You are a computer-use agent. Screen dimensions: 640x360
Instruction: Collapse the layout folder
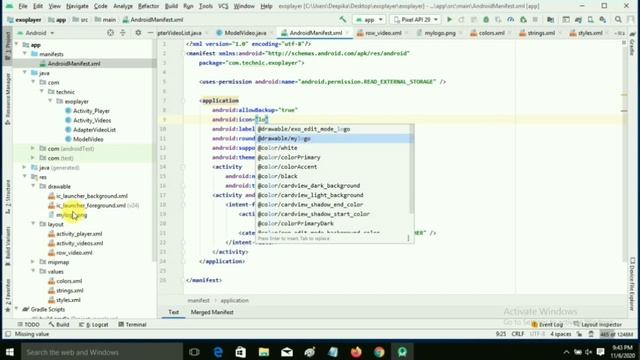(x=33, y=224)
